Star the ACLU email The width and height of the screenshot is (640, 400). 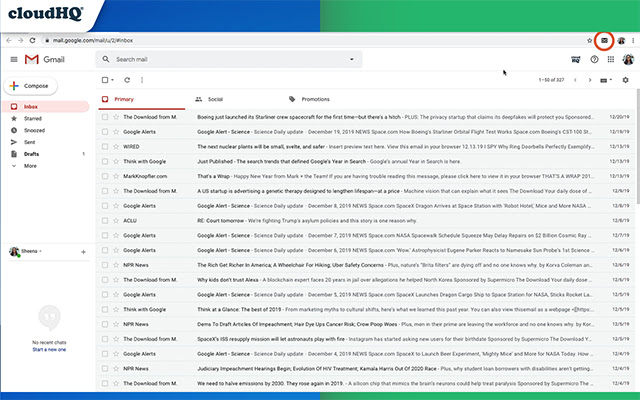[116, 220]
